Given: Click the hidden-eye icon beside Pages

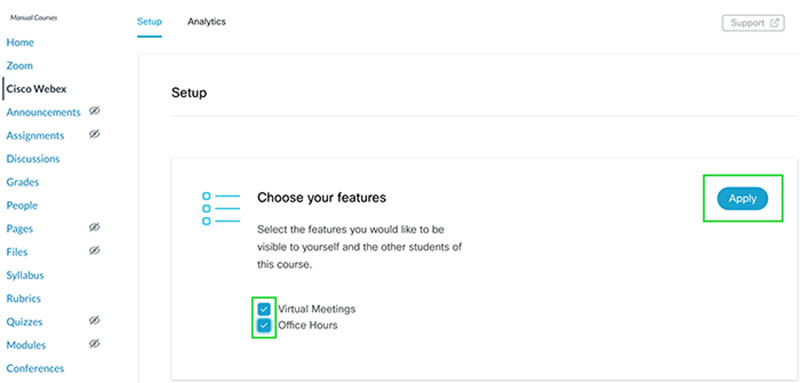Looking at the screenshot, I should click(94, 227).
